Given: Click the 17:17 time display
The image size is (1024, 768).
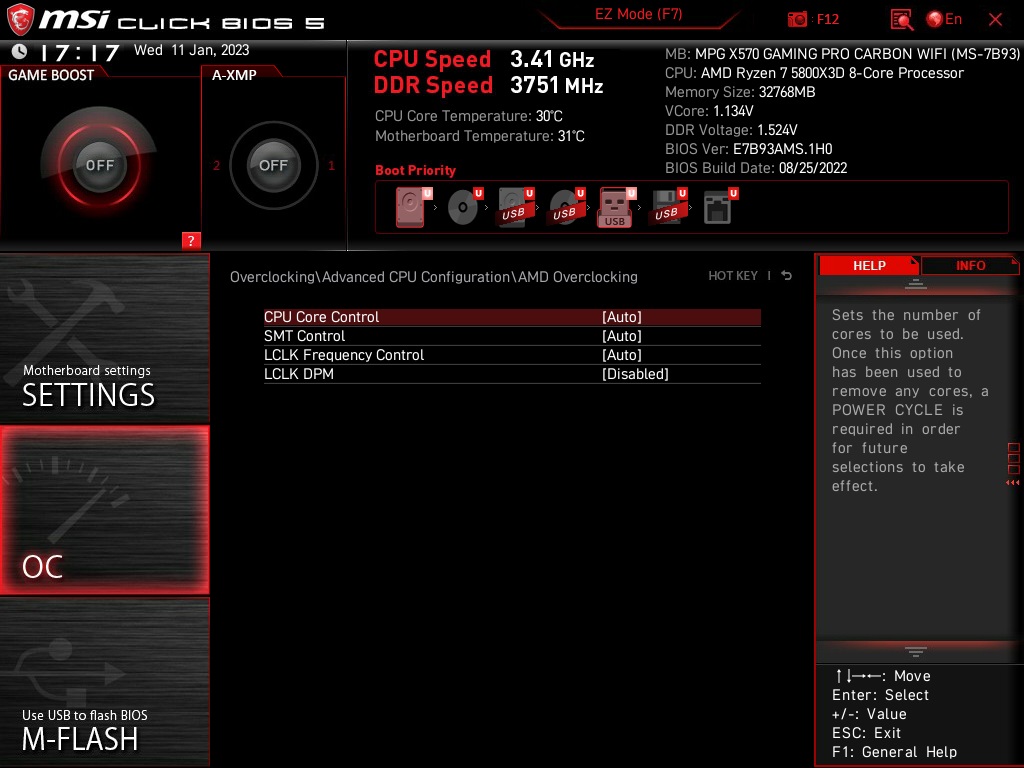Looking at the screenshot, I should (80, 52).
